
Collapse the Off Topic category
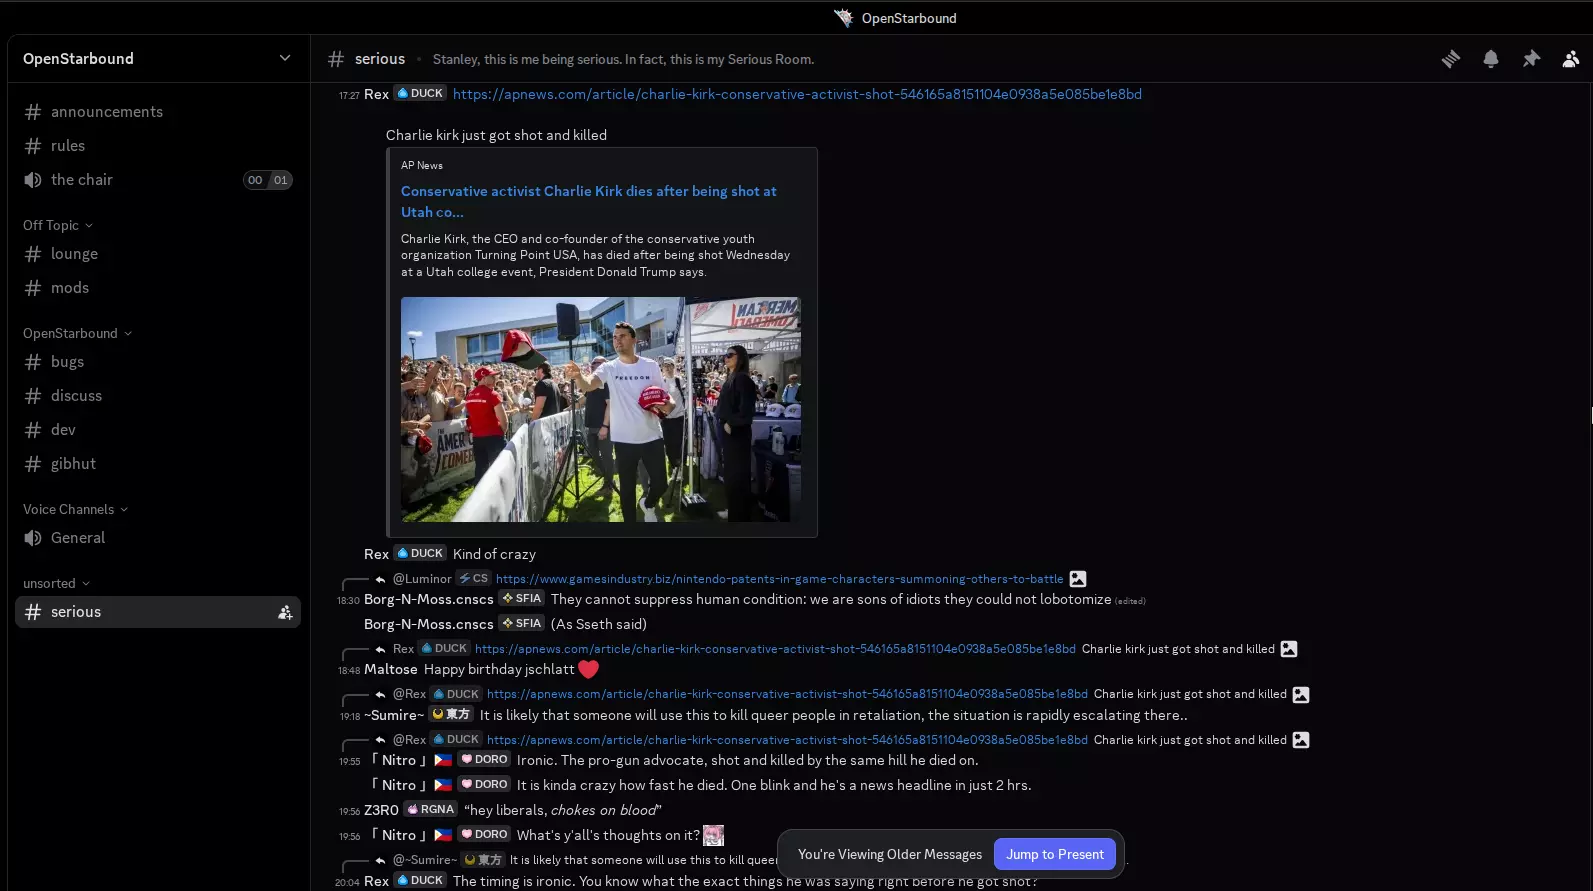(x=58, y=225)
